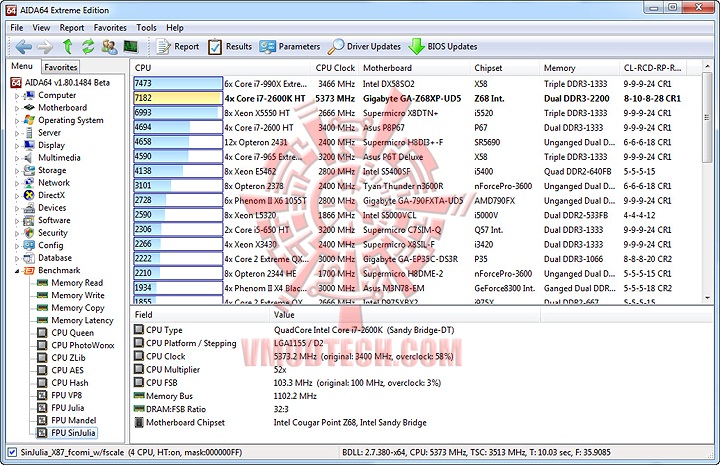The height and width of the screenshot is (465, 720).
Task: Open the Tools menu
Action: coord(146,28)
